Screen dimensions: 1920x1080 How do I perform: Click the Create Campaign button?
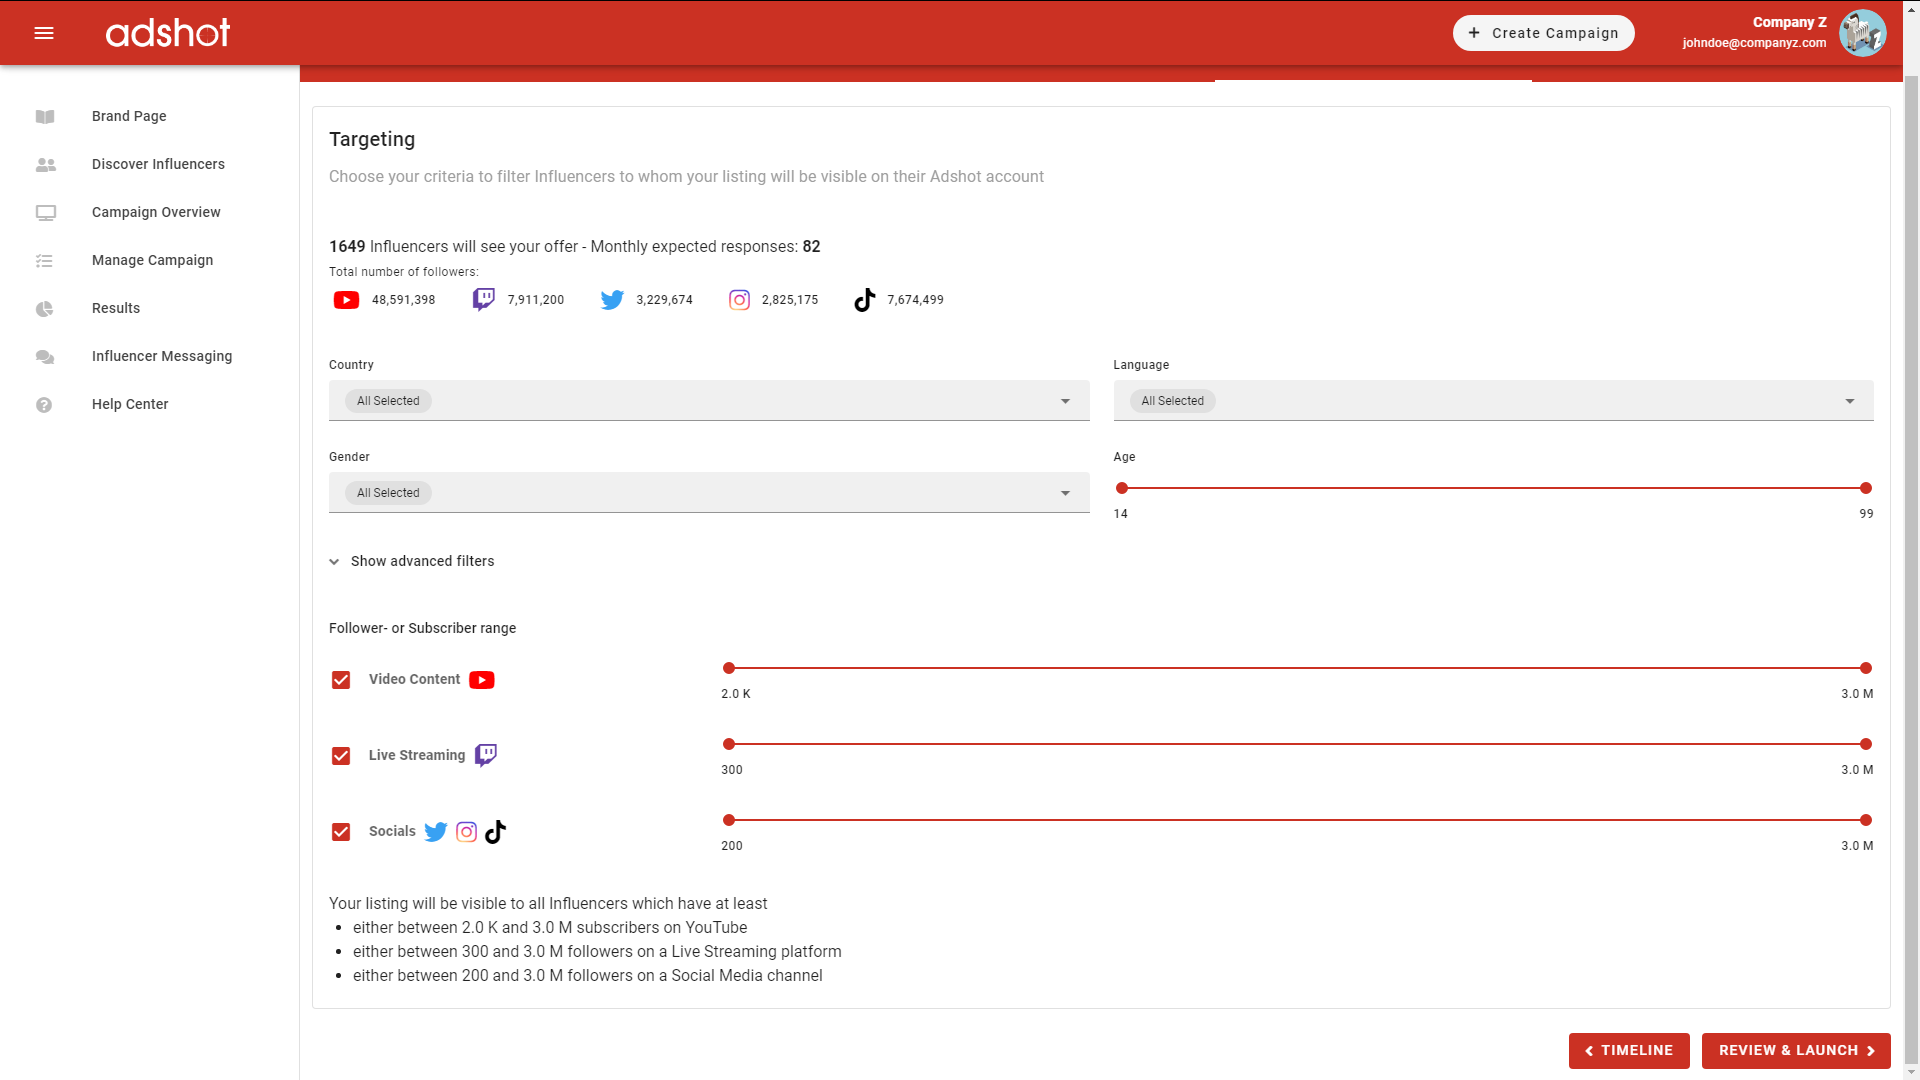(1543, 33)
